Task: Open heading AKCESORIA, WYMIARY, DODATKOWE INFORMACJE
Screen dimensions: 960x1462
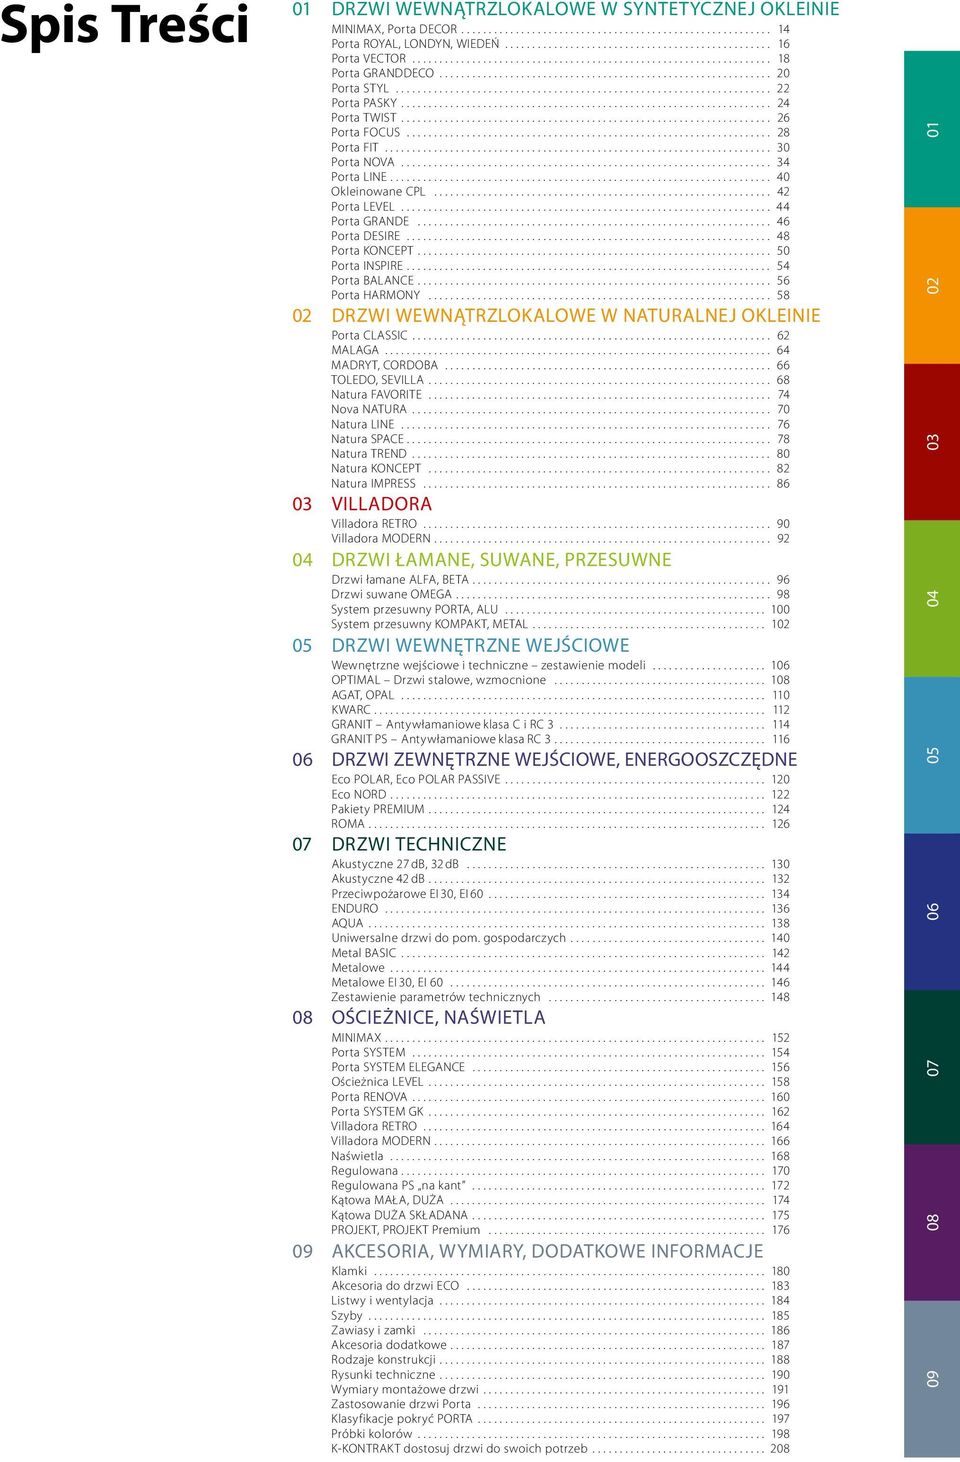Action: click(547, 1251)
